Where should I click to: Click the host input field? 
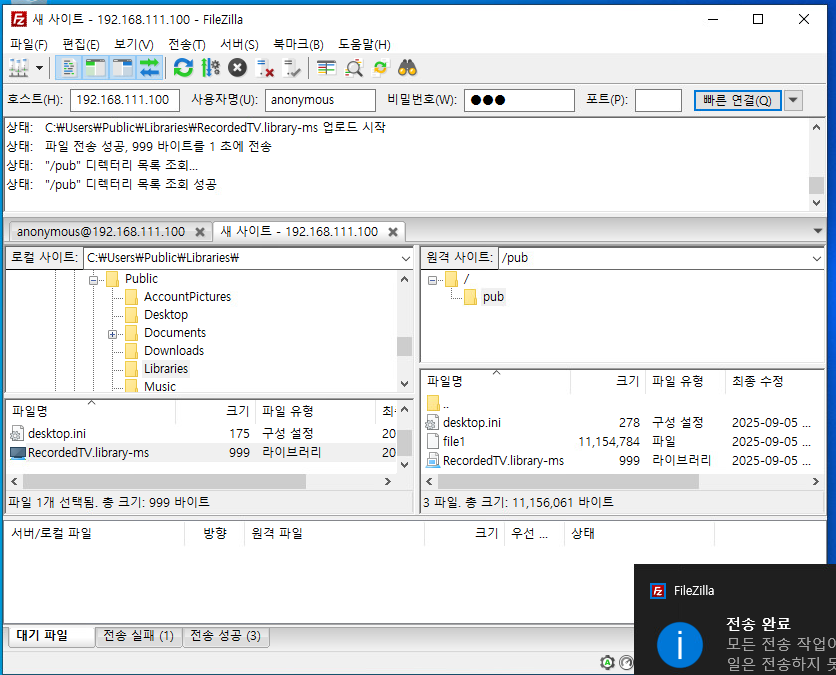[x=125, y=100]
